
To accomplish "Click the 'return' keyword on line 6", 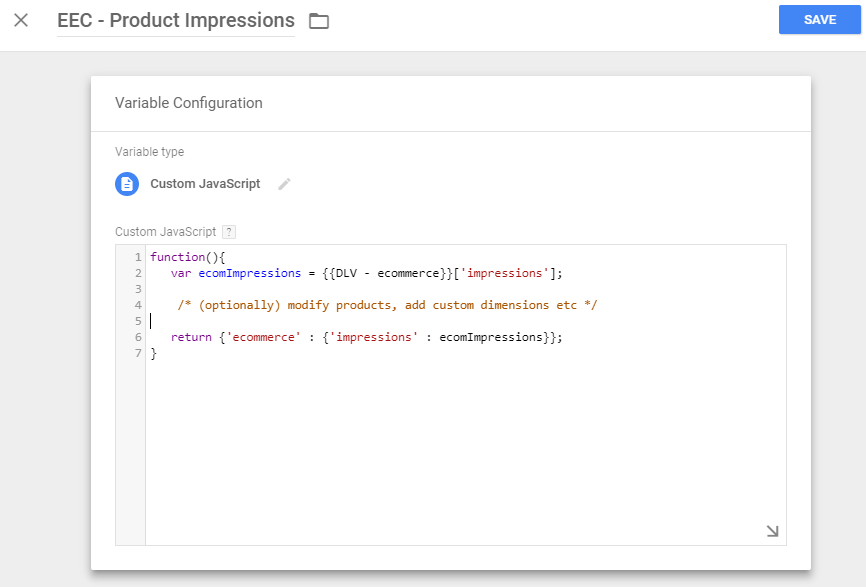I will 190,337.
